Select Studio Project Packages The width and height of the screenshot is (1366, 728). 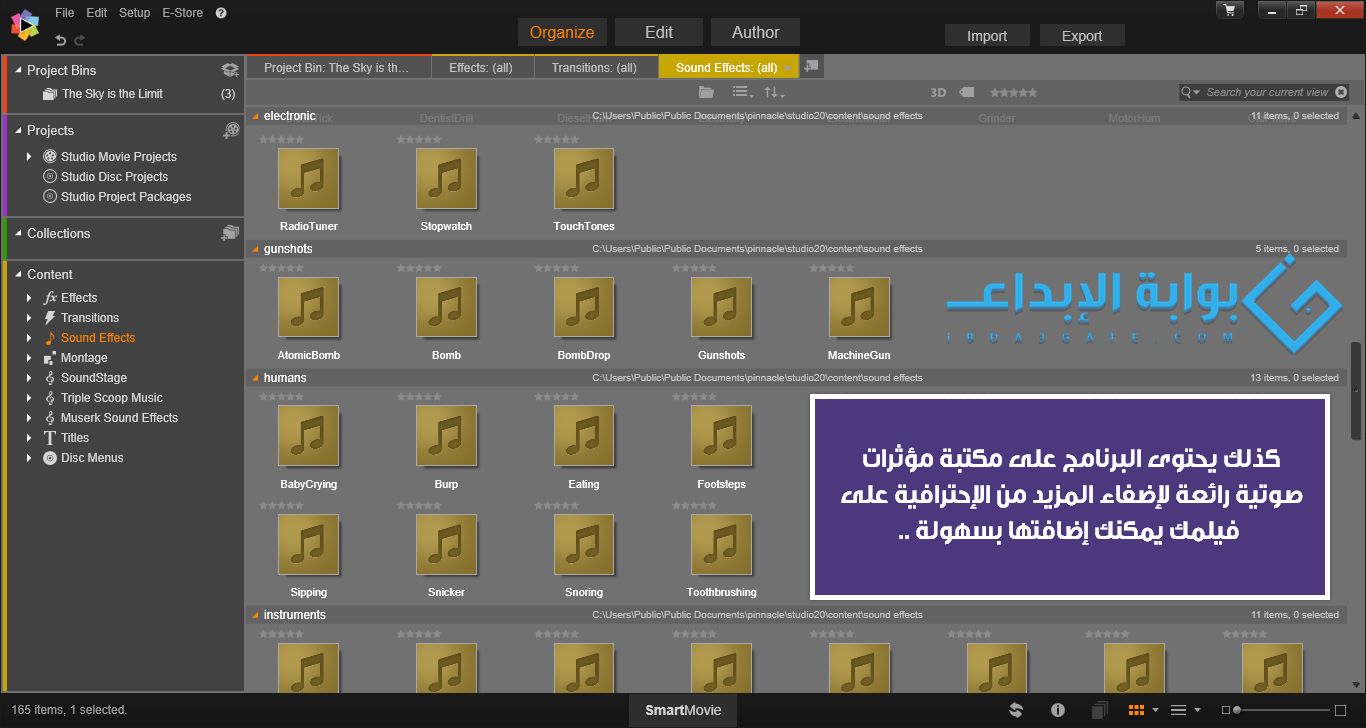click(126, 197)
